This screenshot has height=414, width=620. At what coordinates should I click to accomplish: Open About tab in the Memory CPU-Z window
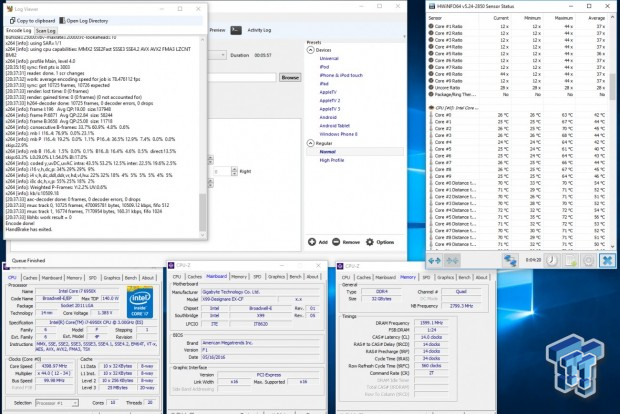point(481,278)
